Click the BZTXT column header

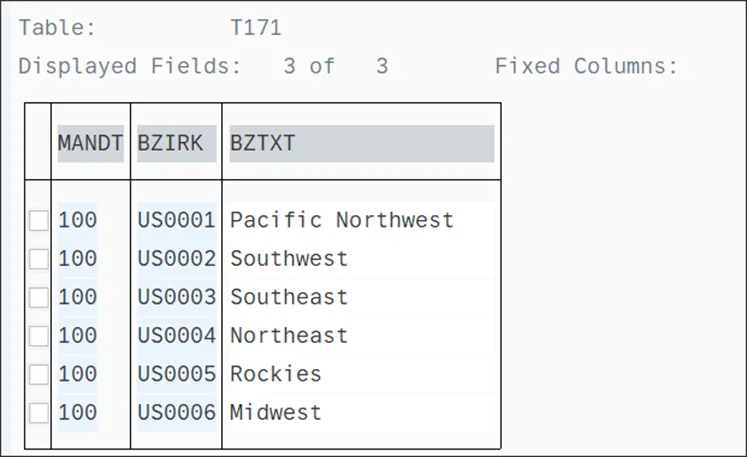360,143
